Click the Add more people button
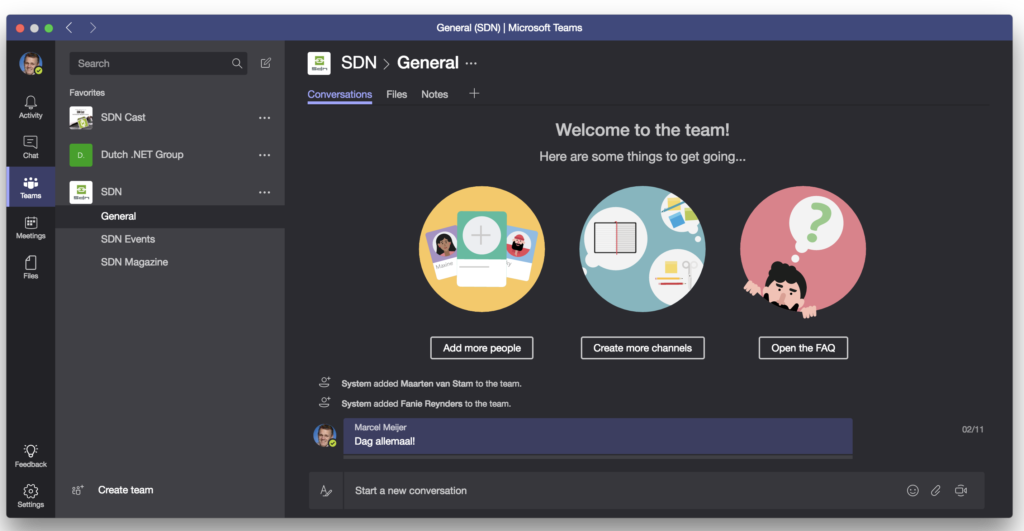This screenshot has height=531, width=1024. tap(482, 348)
